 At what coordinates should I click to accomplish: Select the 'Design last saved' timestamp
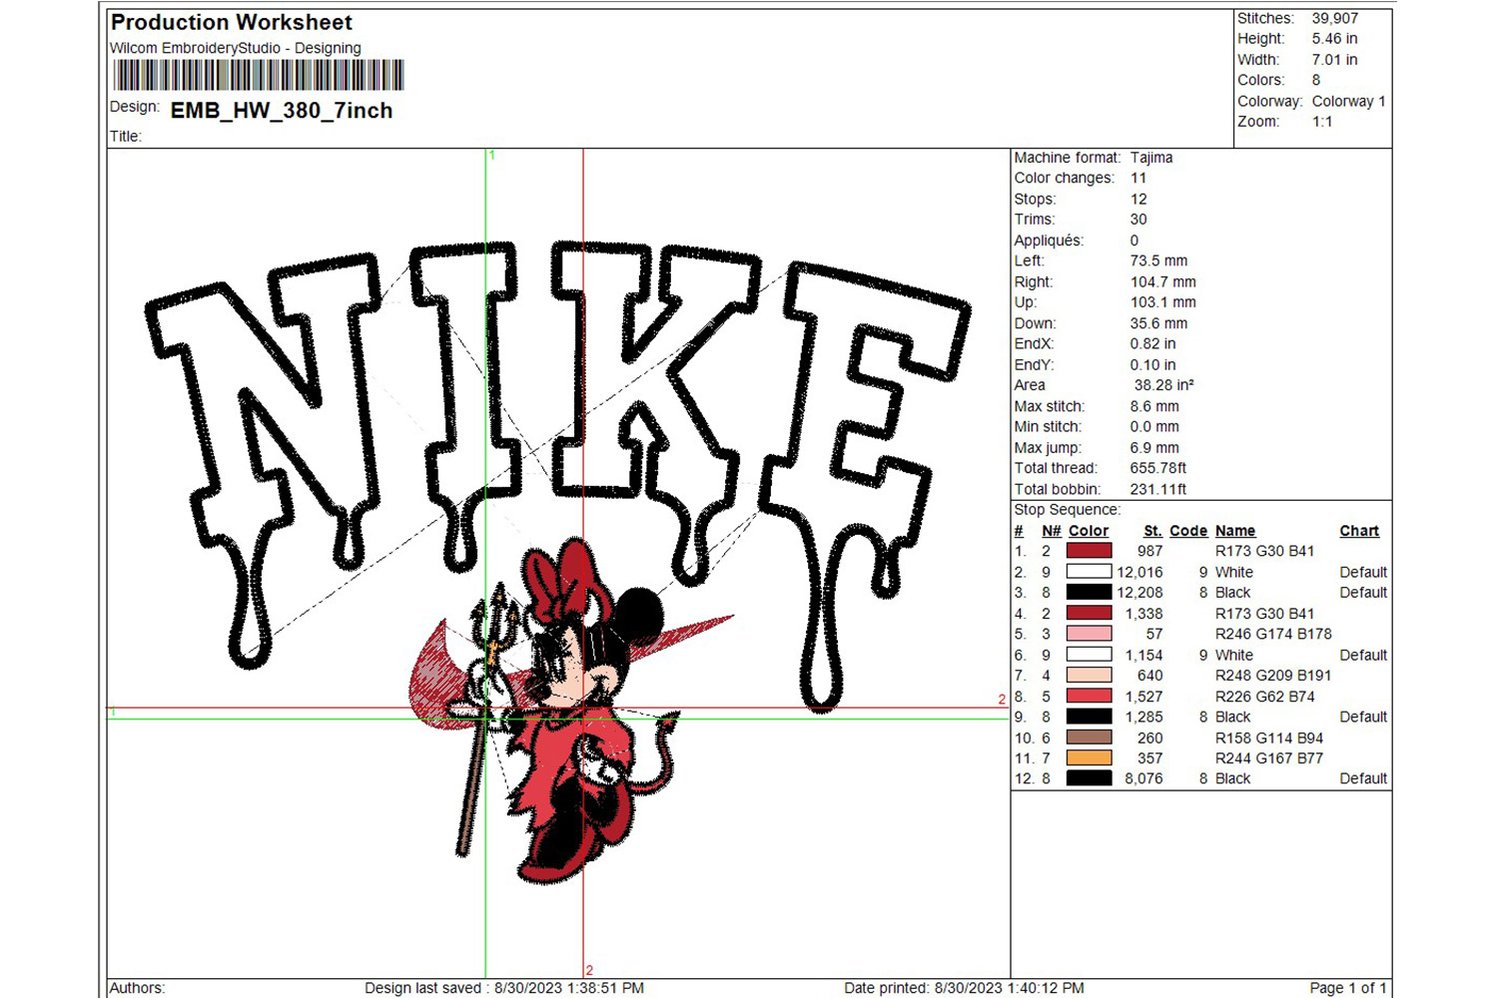504,988
